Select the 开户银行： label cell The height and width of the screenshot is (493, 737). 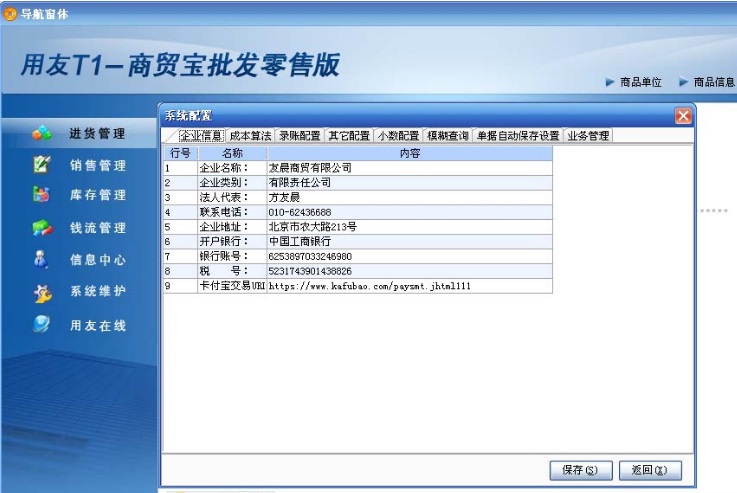pos(232,242)
